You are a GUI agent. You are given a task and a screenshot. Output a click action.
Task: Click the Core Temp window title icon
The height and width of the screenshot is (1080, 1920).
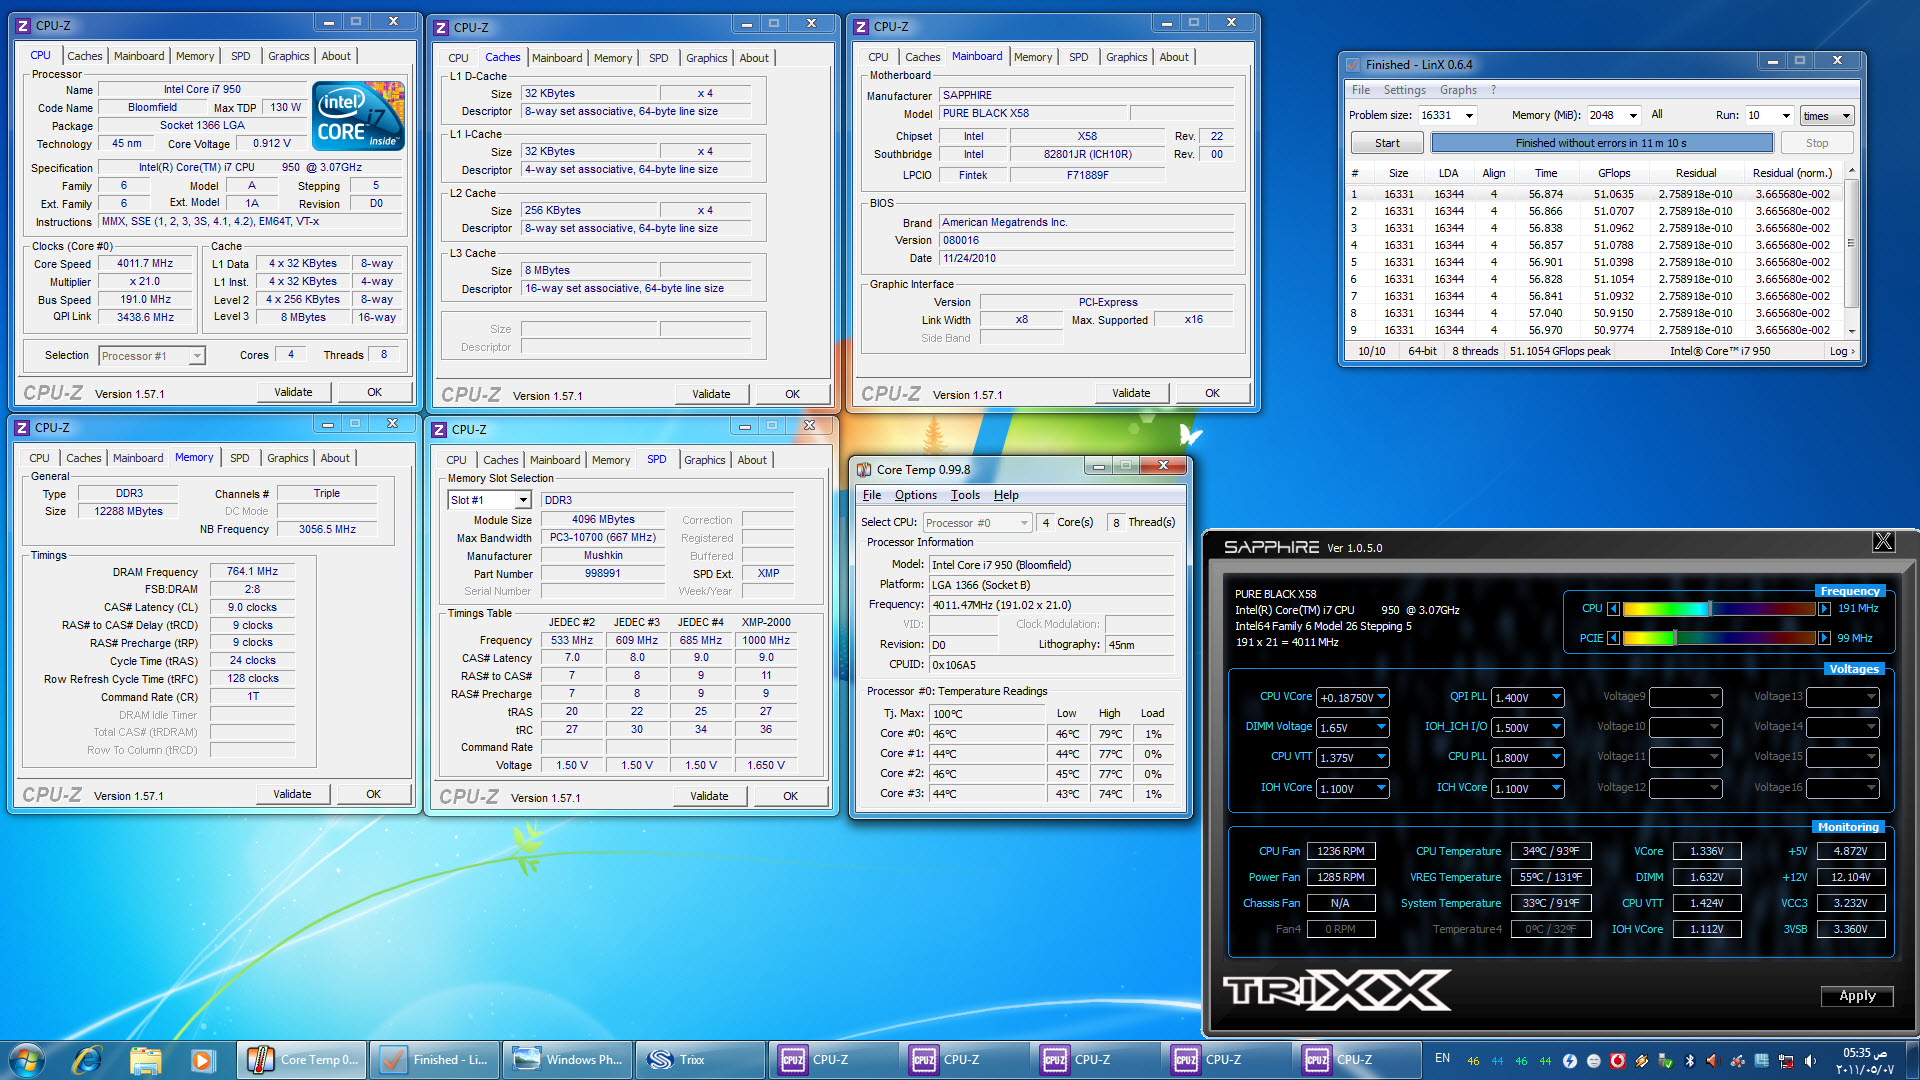(864, 469)
